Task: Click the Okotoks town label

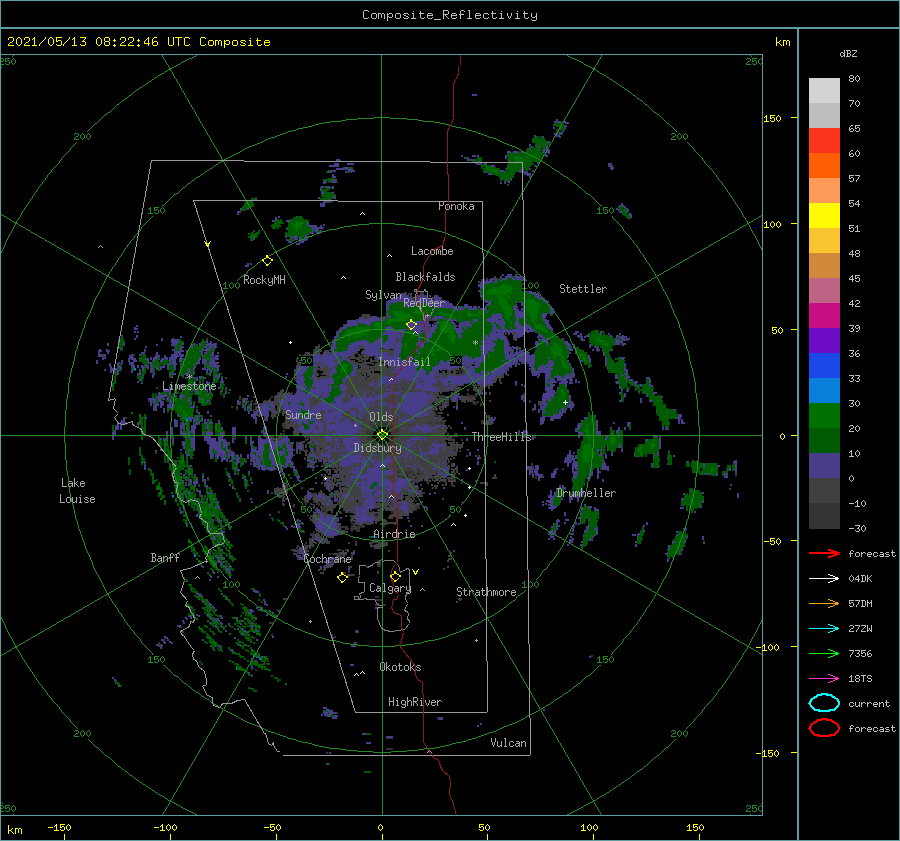Action: point(400,667)
